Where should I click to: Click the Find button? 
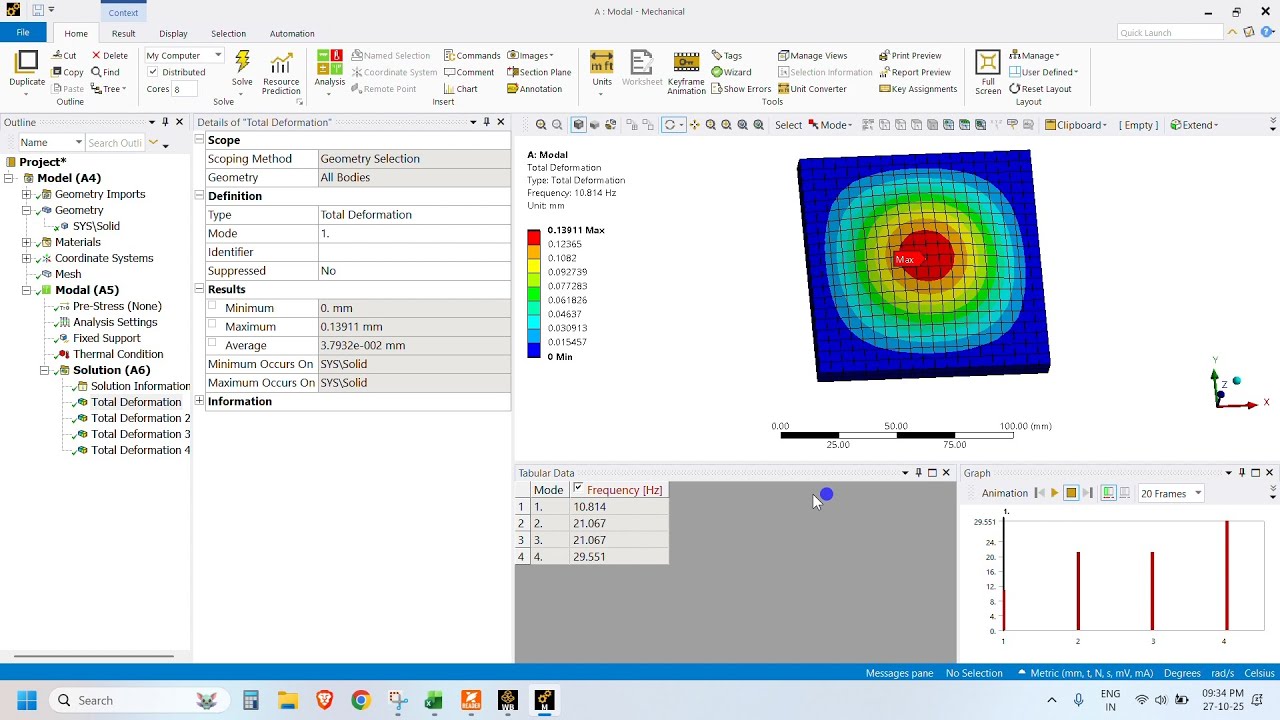(x=105, y=72)
